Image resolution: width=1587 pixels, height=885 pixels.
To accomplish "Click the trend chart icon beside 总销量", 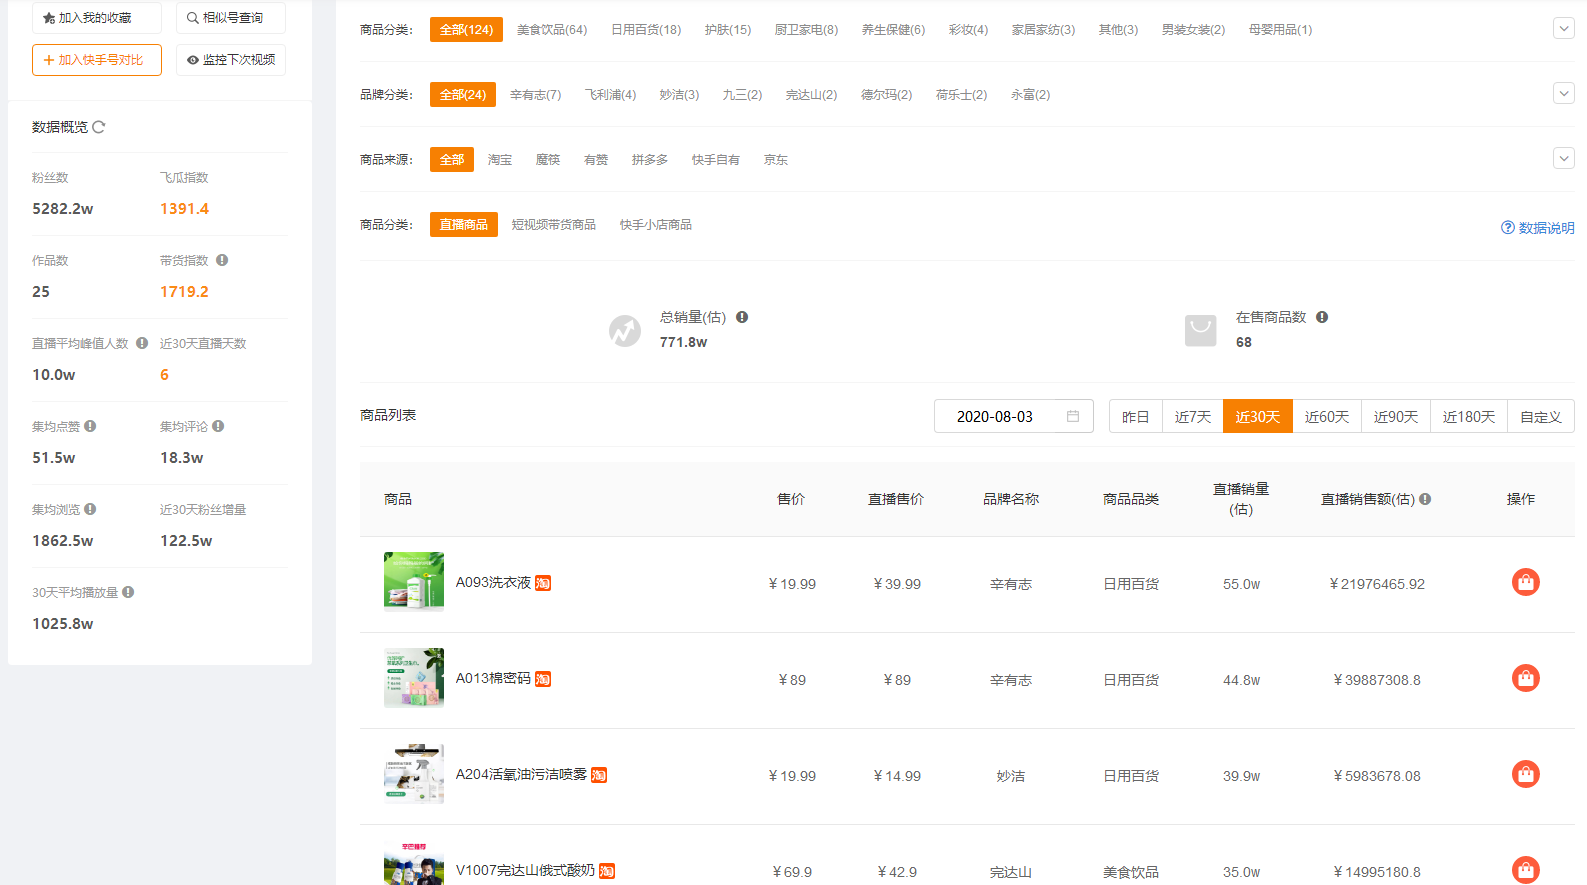I will [x=625, y=330].
